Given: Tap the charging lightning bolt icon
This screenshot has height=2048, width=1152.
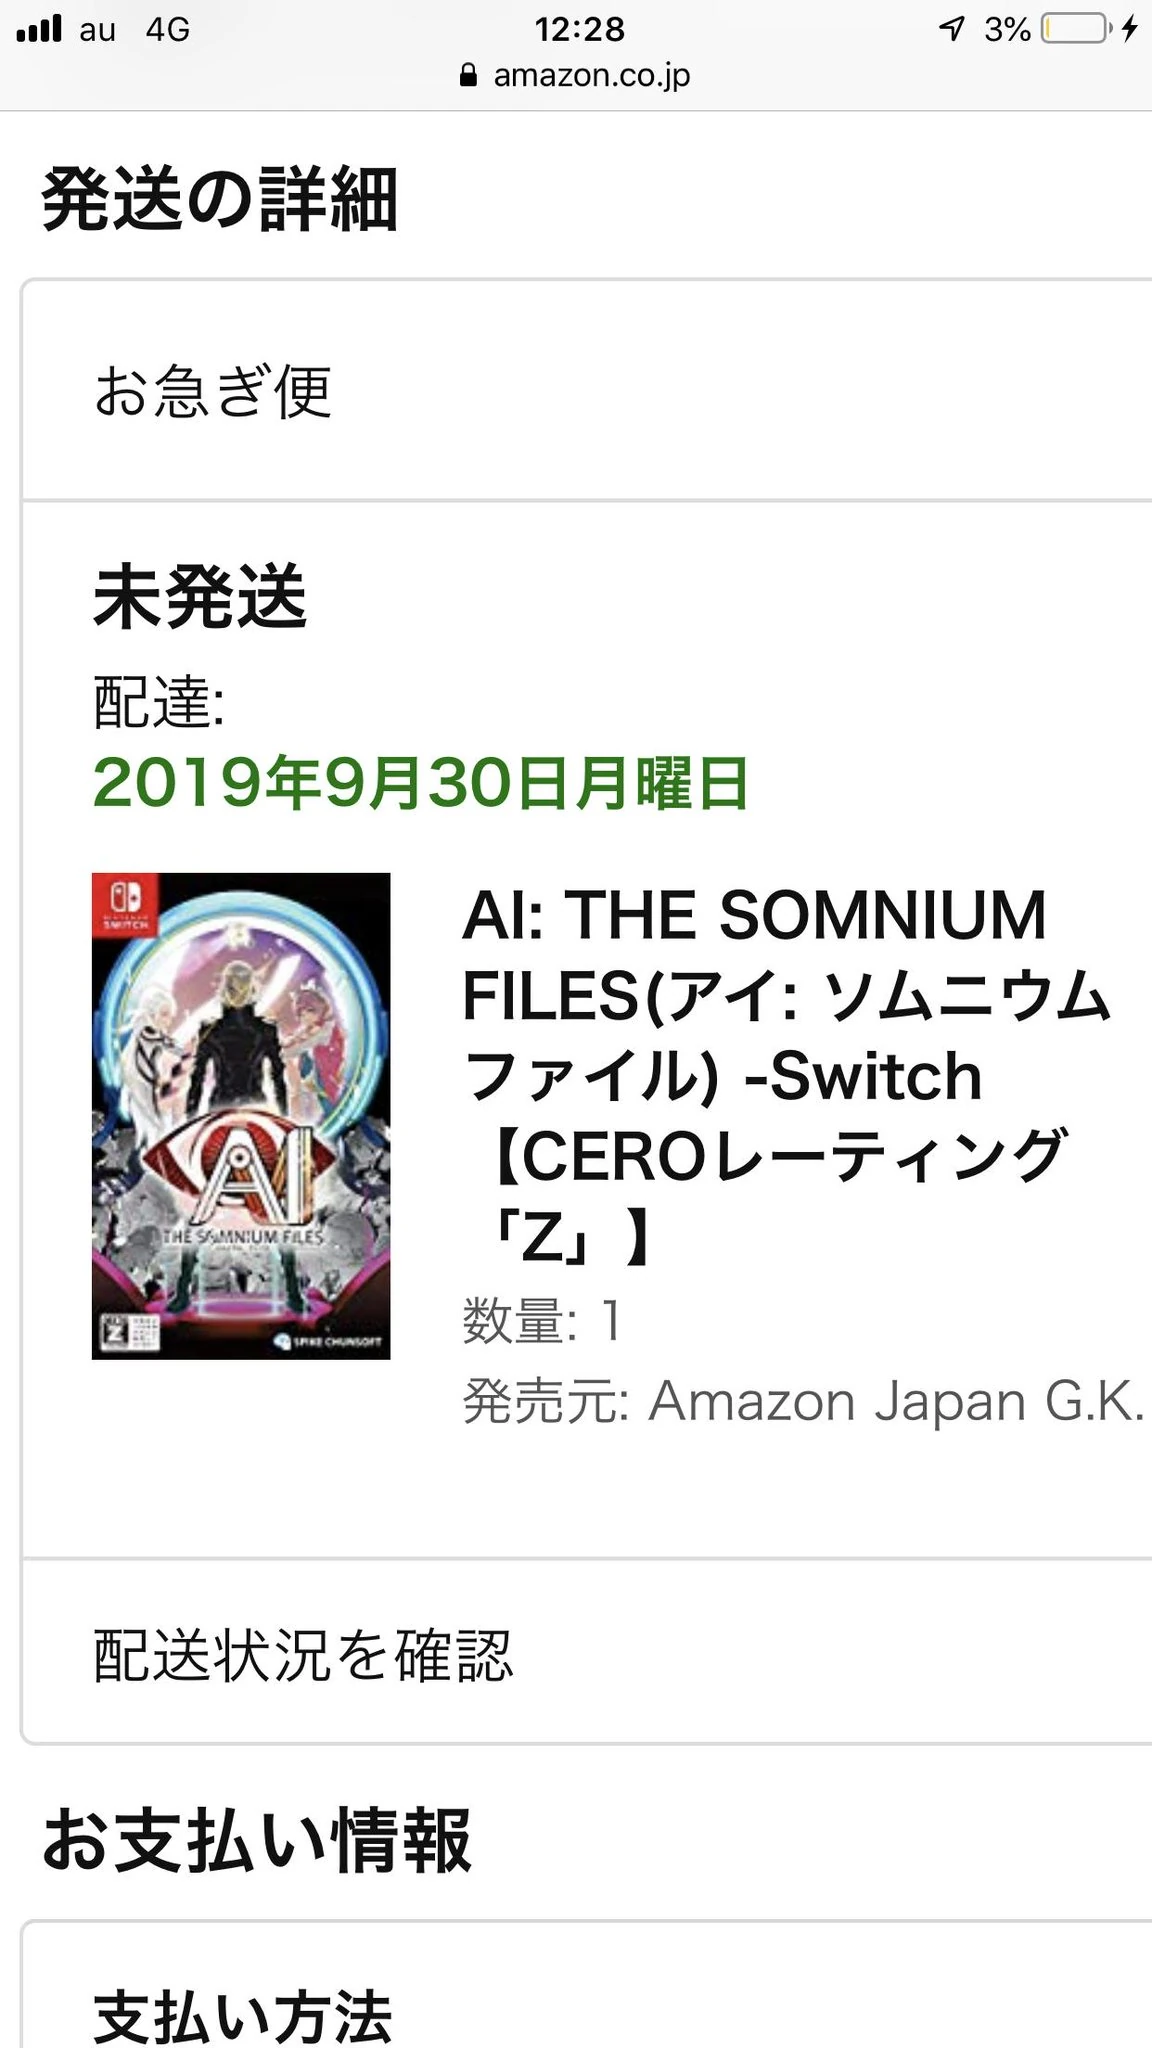Looking at the screenshot, I should point(1130,28).
